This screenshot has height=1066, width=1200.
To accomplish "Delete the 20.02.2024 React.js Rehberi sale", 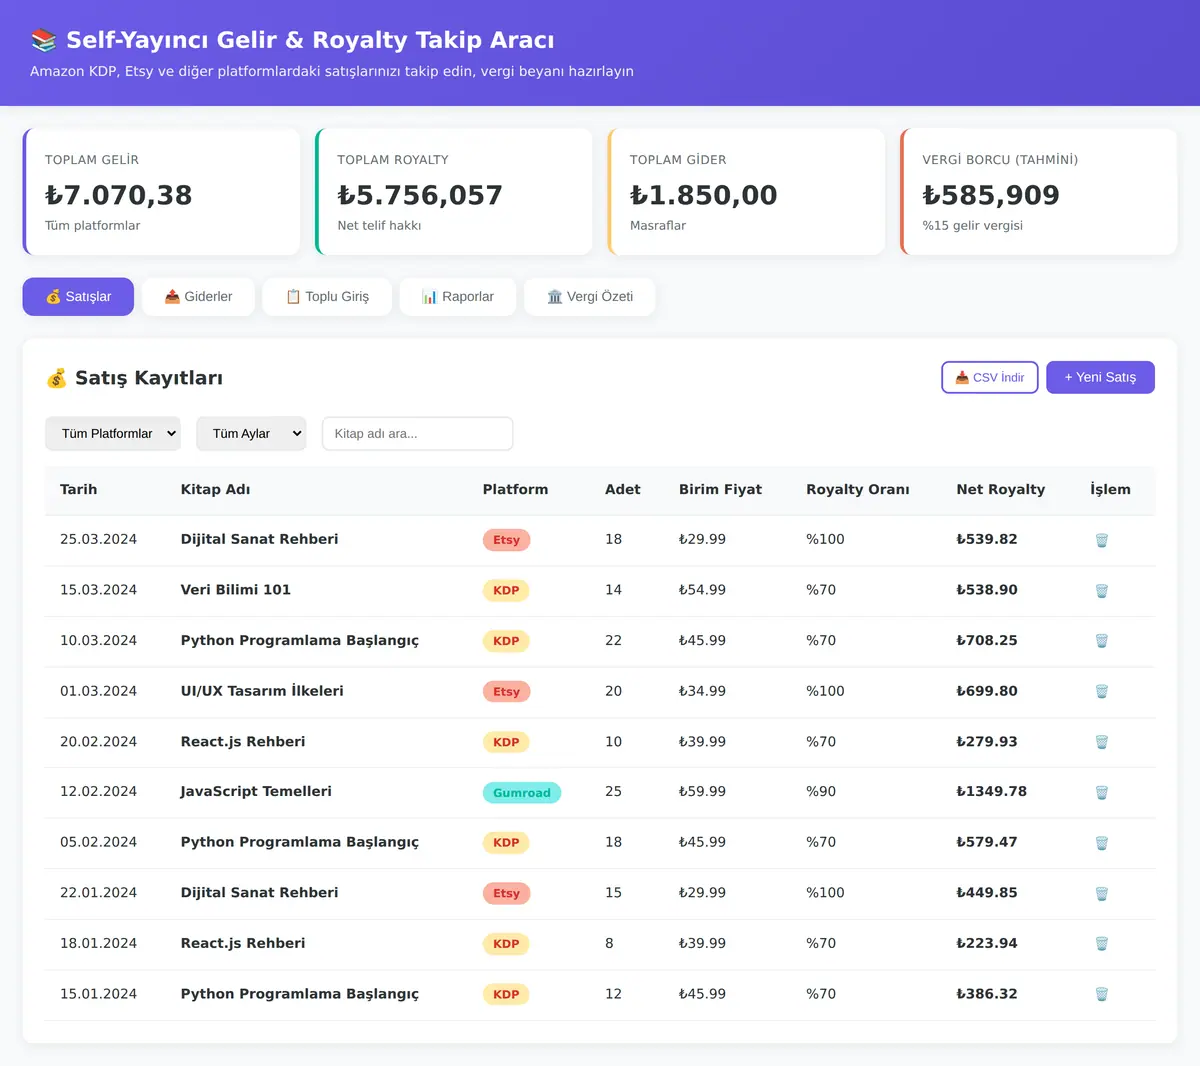I will [x=1101, y=742].
